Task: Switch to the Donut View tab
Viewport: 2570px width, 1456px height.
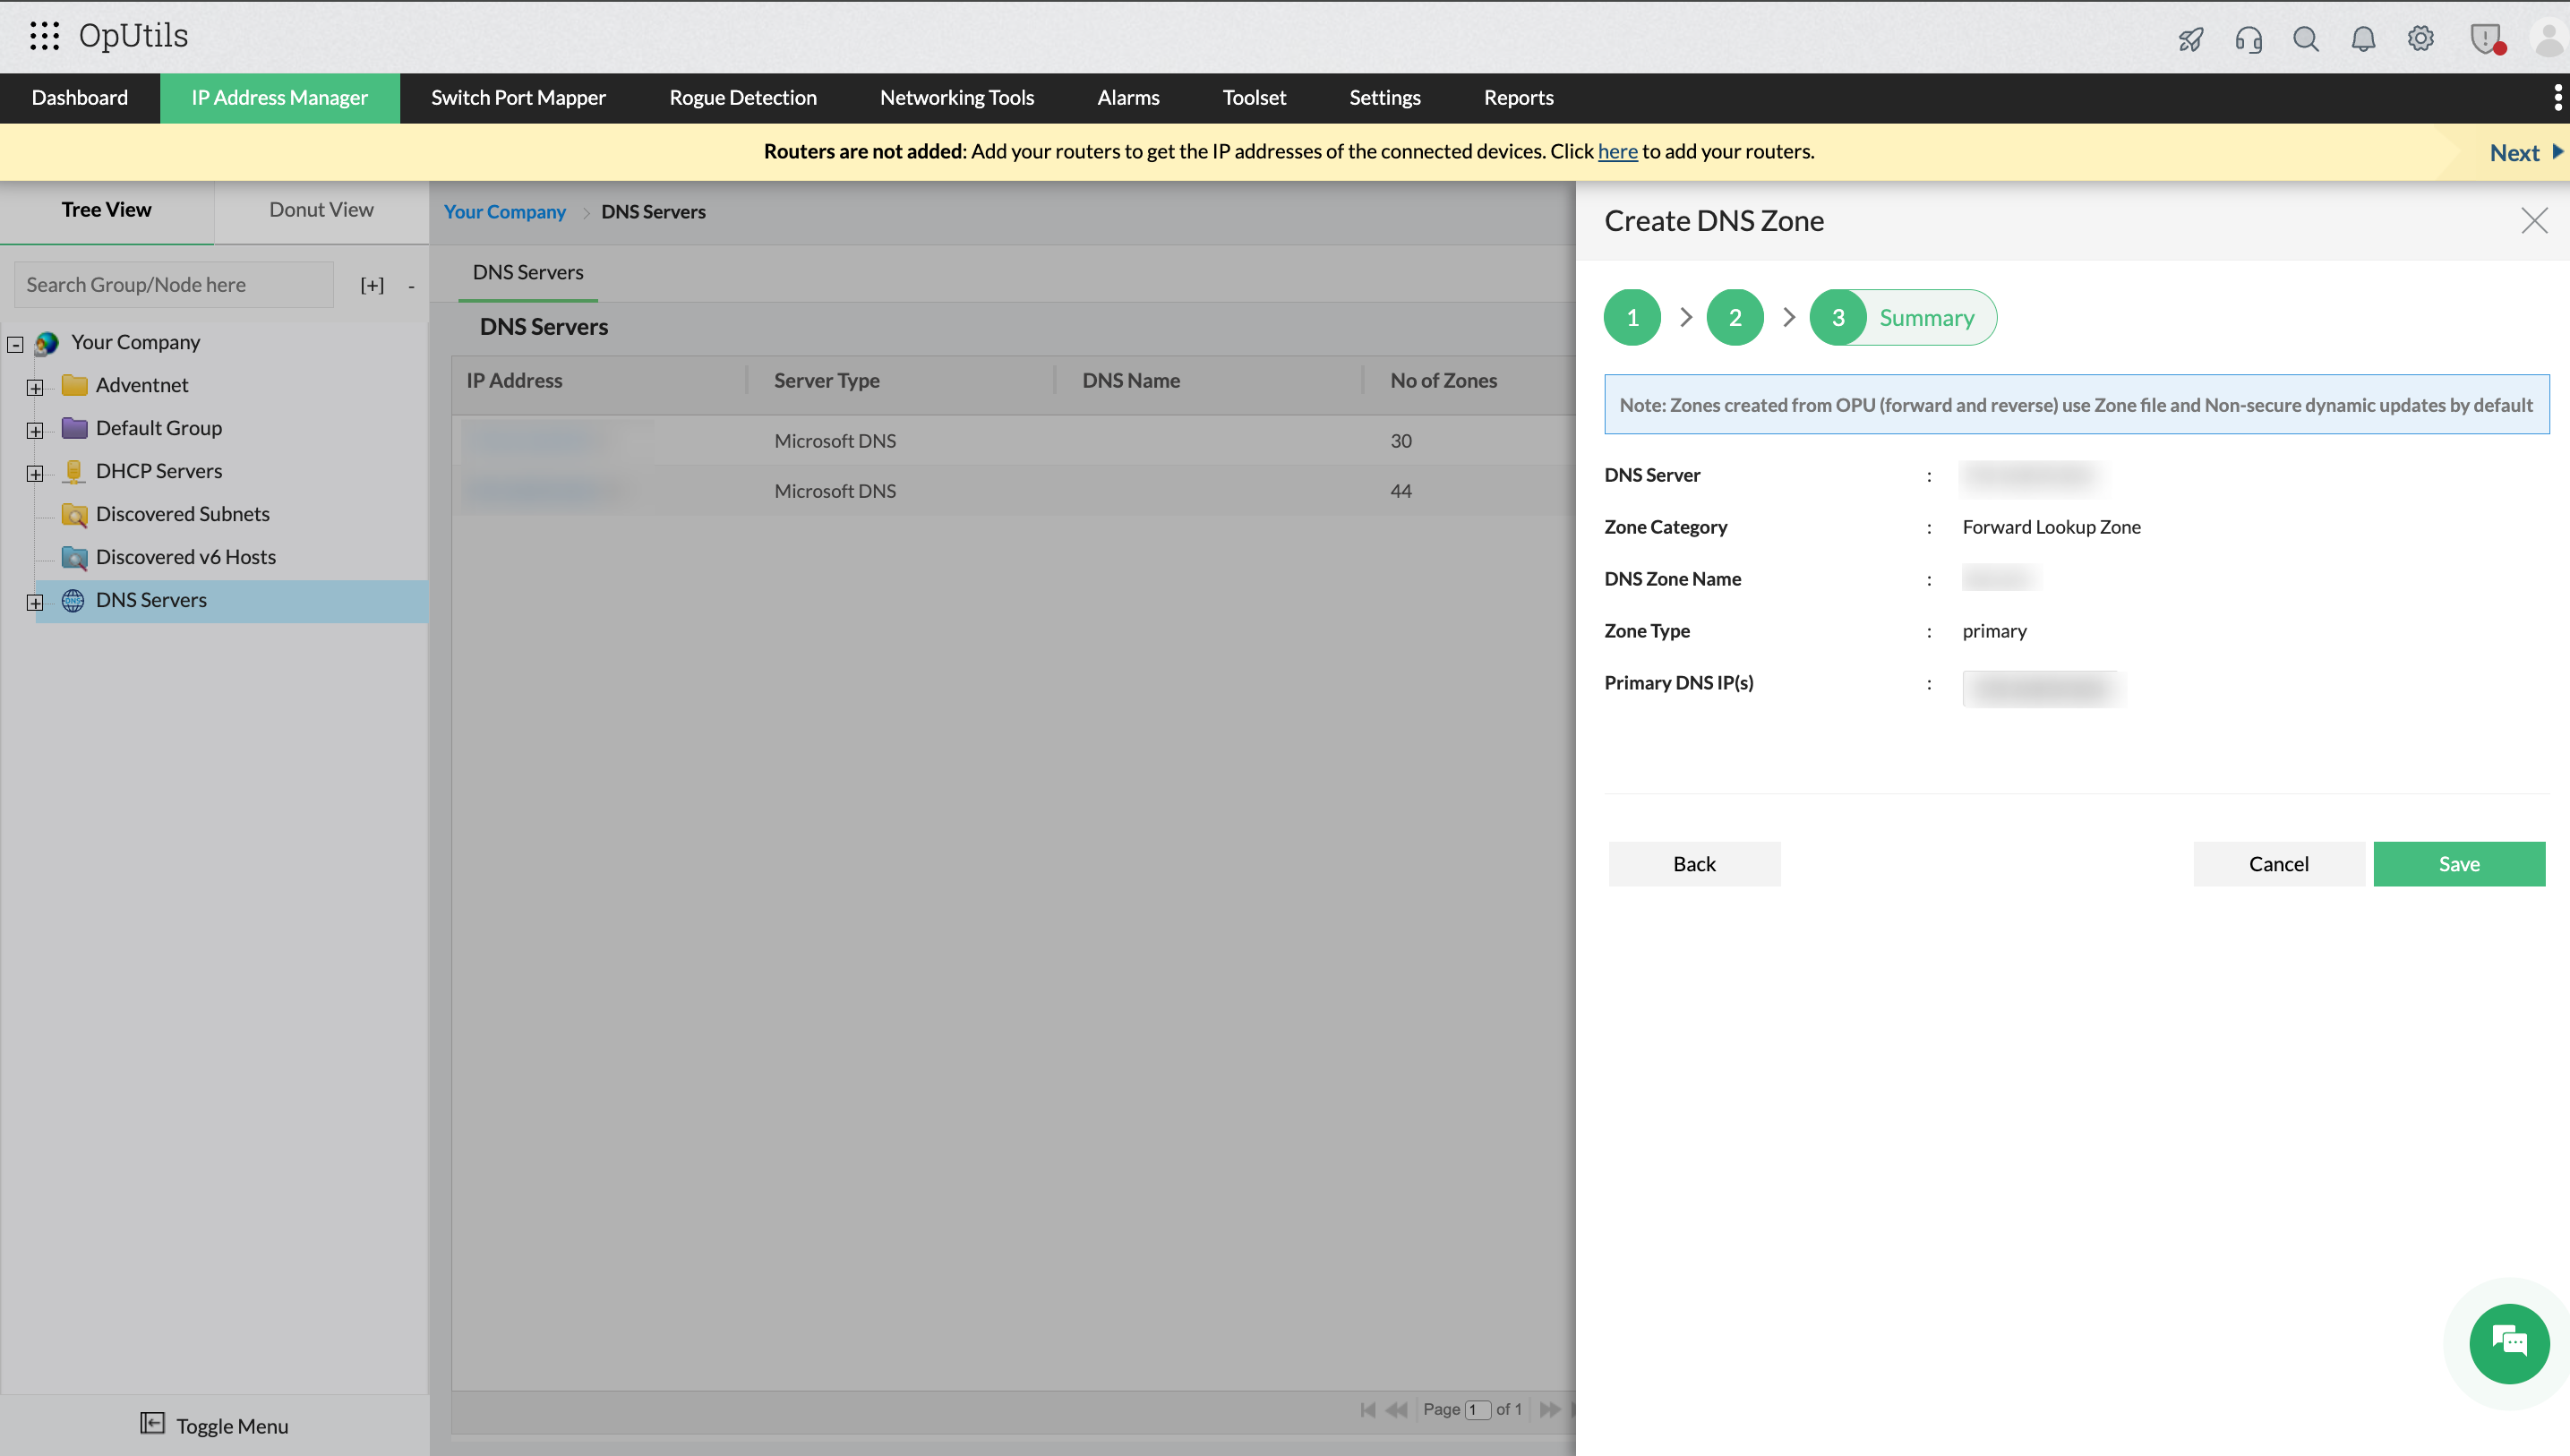Action: coord(321,210)
